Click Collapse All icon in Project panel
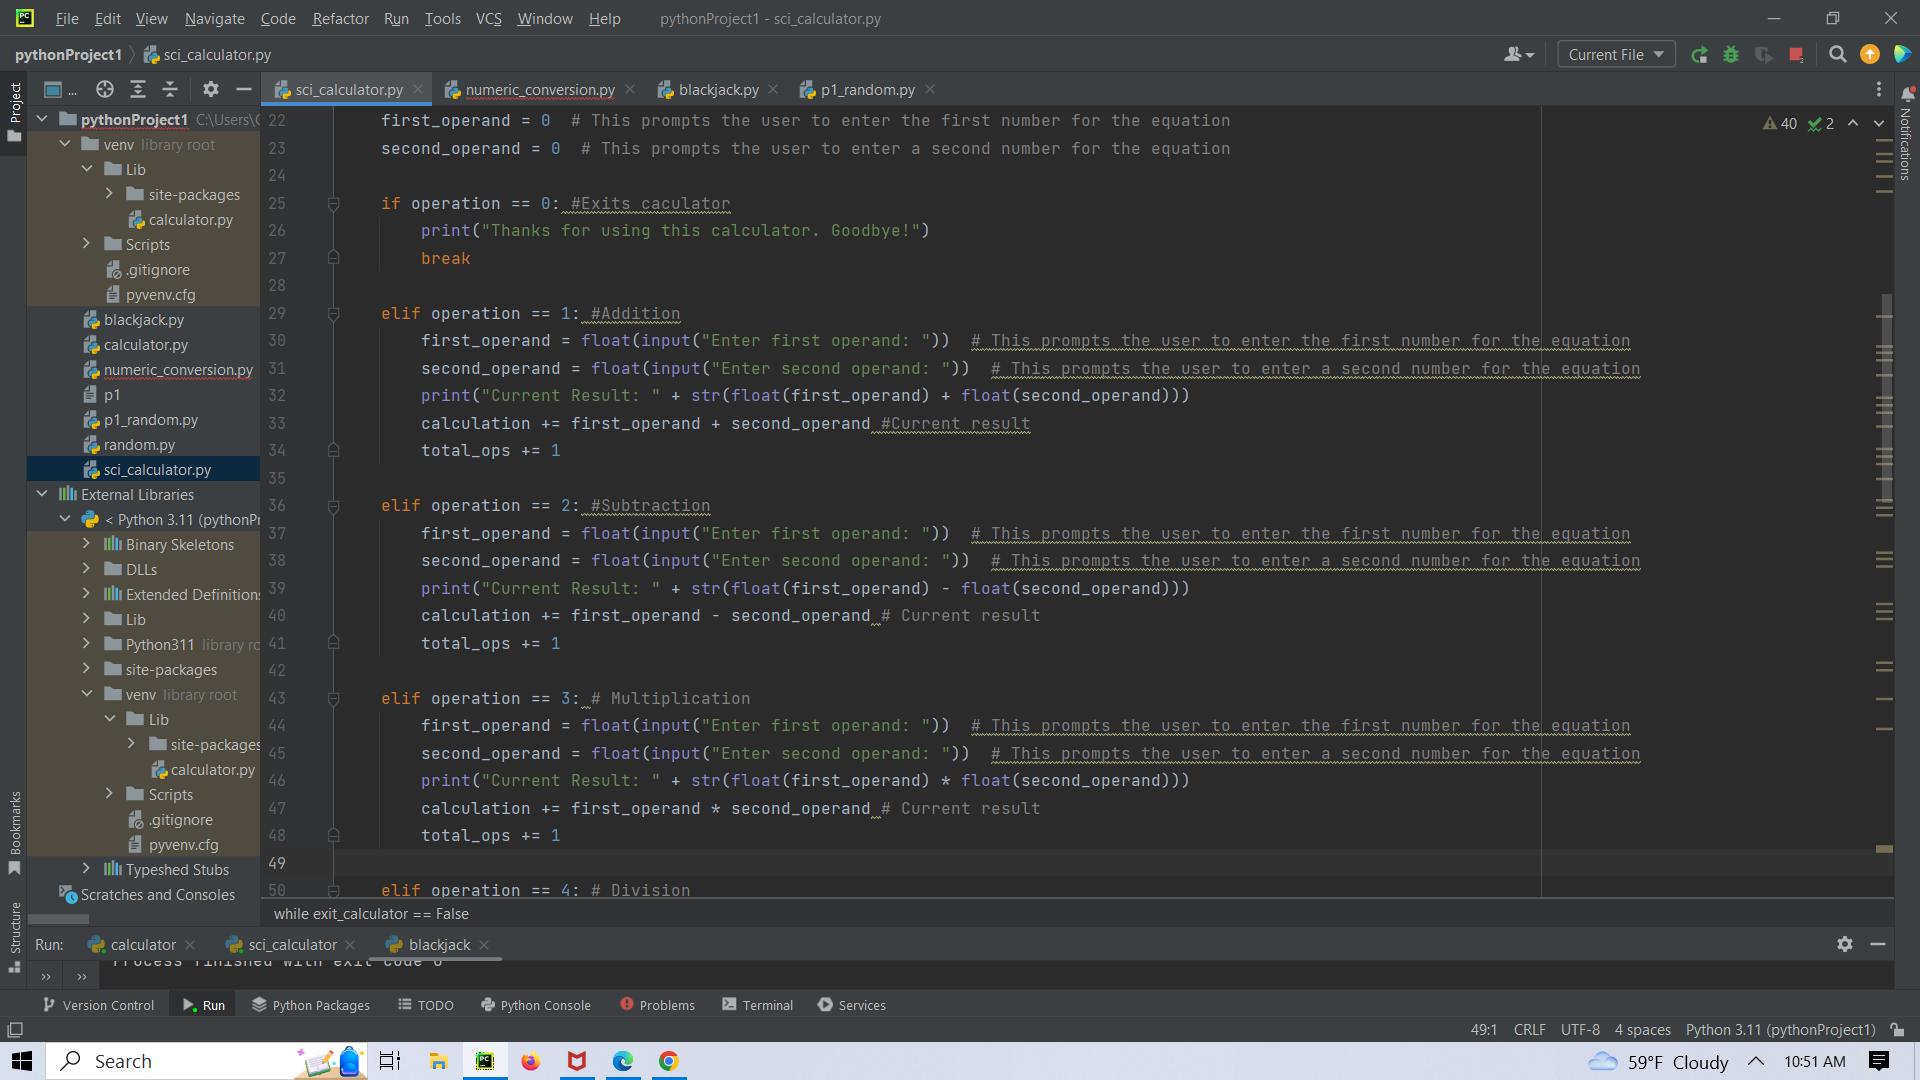1920x1080 pixels. (170, 89)
